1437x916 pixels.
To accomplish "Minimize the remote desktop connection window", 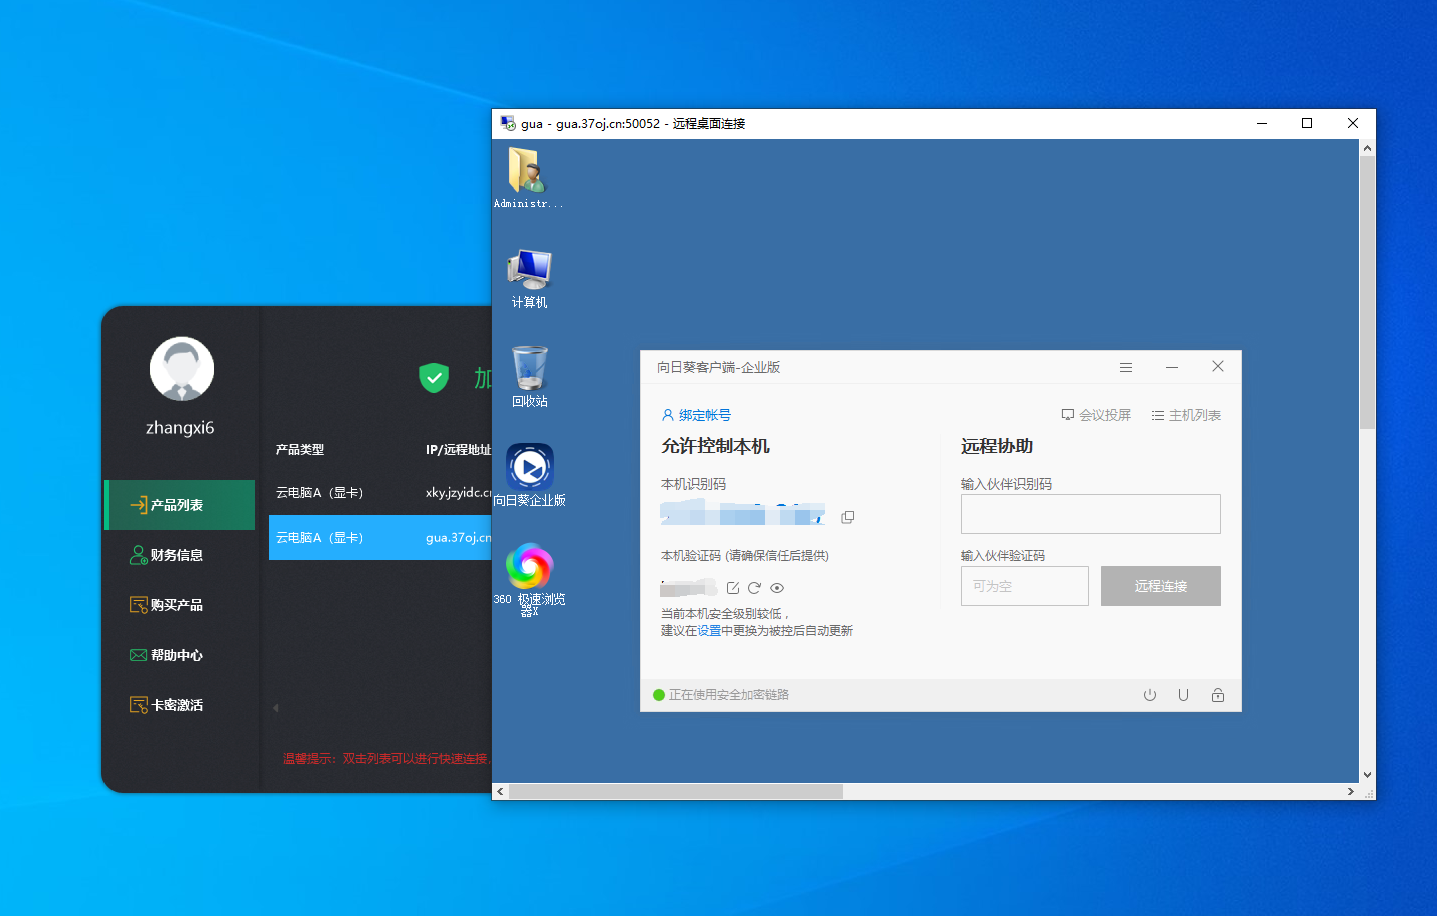I will (x=1262, y=123).
